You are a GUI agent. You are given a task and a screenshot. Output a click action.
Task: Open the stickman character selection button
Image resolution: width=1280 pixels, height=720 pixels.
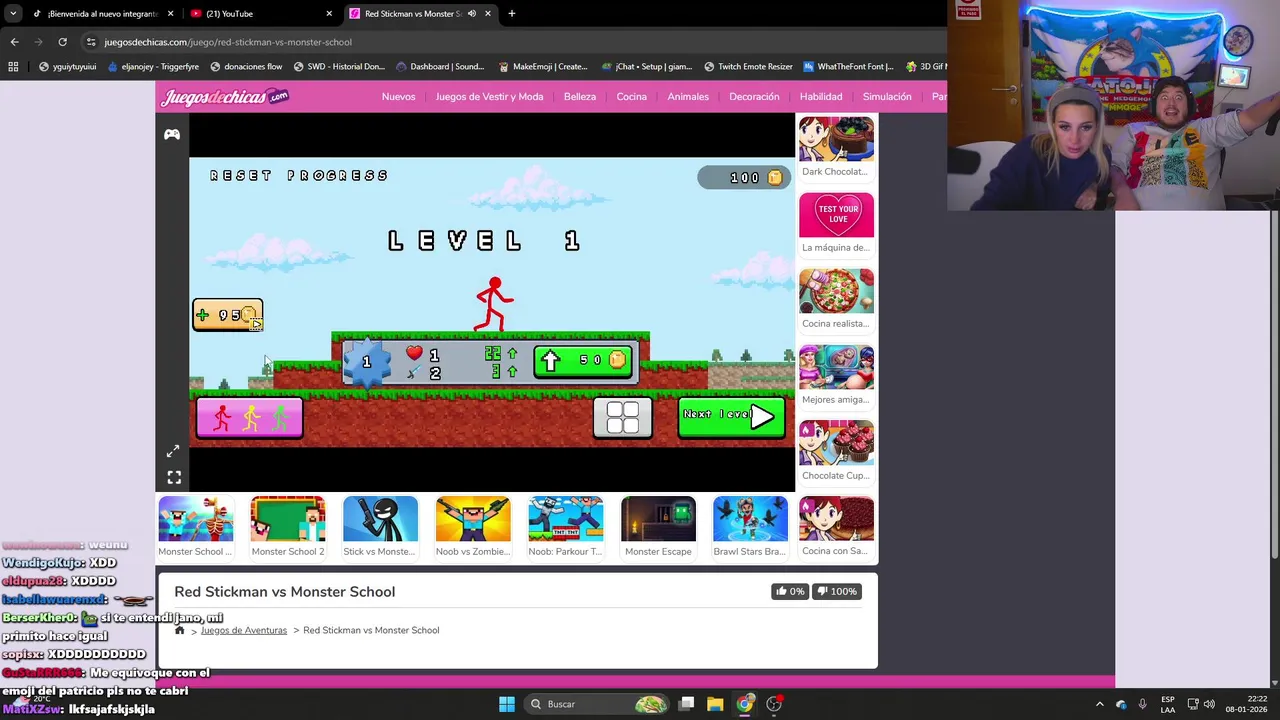[250, 418]
